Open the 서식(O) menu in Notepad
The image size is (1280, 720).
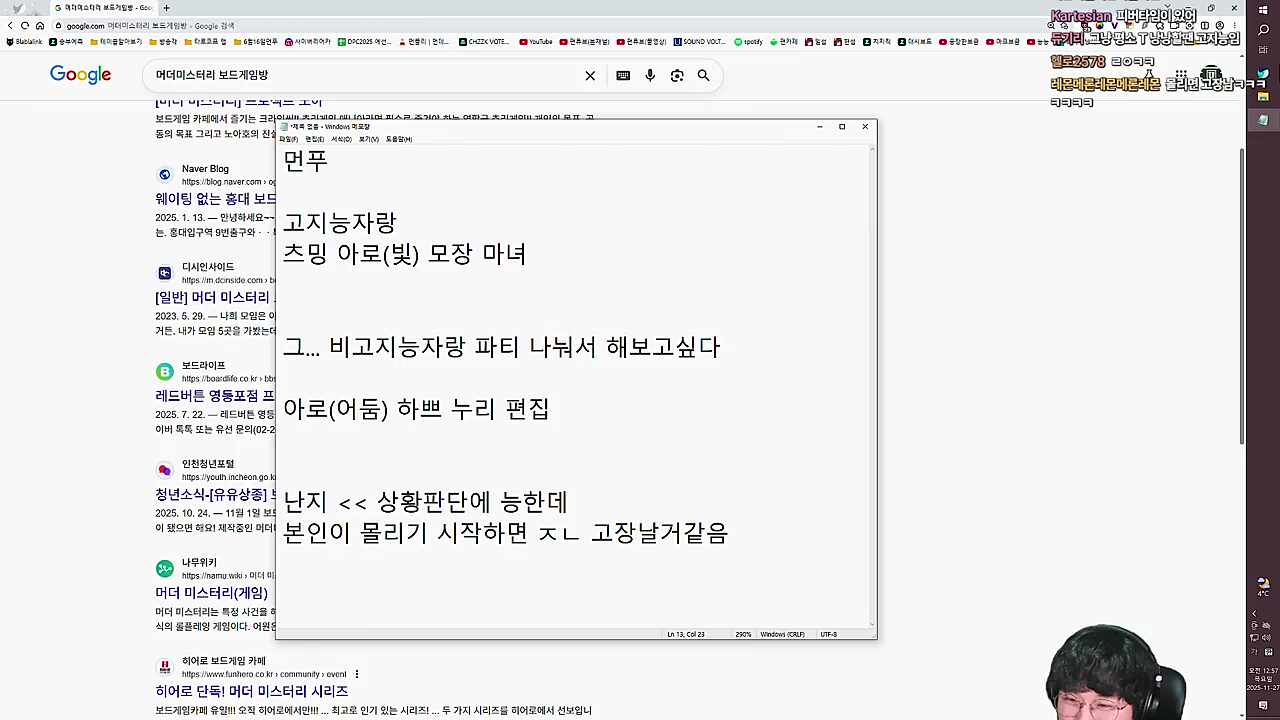pyautogui.click(x=342, y=139)
